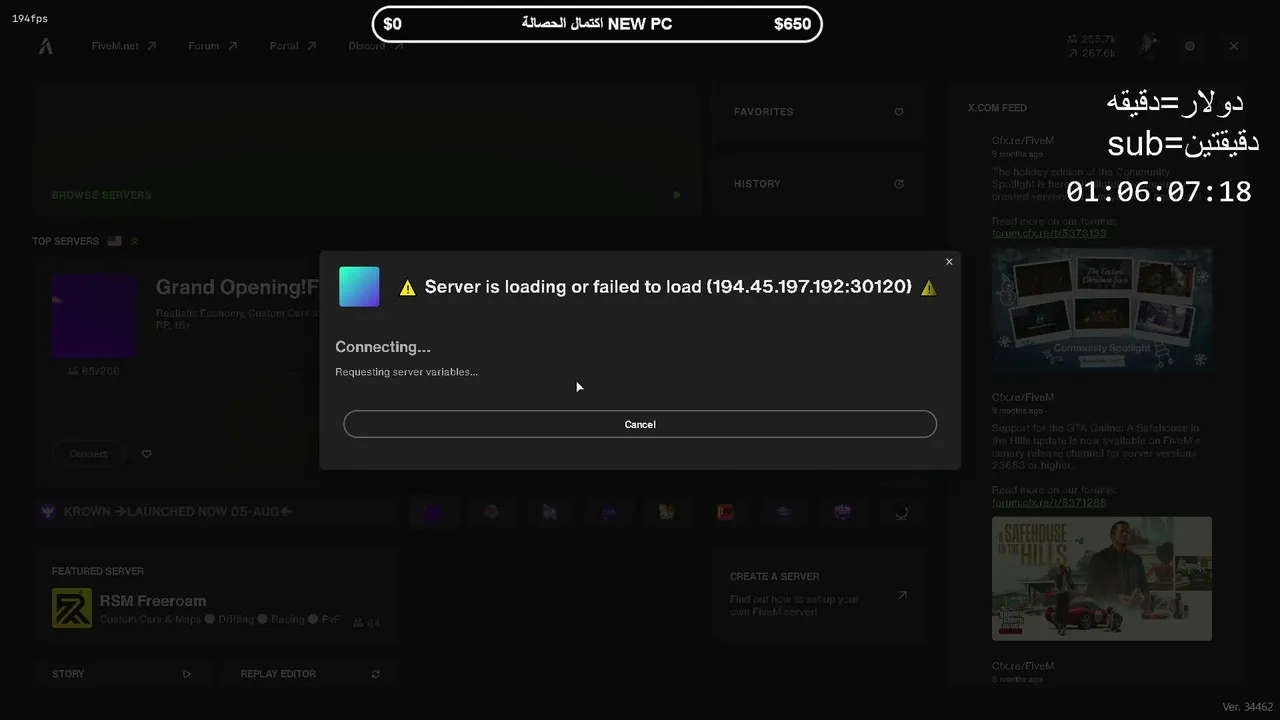The width and height of the screenshot is (1280, 720).
Task: Click the heart icon on the Favorites card
Action: 899,112
